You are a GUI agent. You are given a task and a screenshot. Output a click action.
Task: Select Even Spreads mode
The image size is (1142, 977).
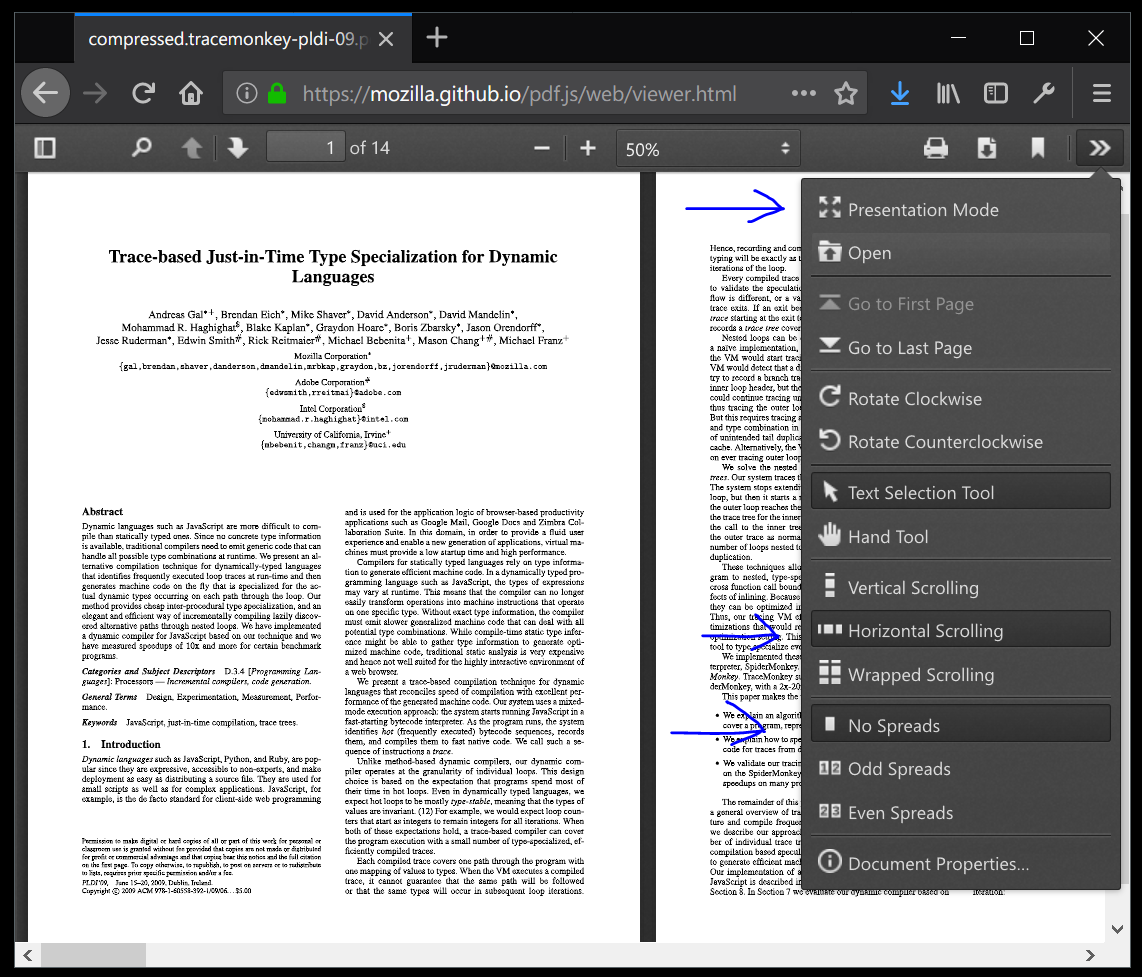tap(961, 812)
